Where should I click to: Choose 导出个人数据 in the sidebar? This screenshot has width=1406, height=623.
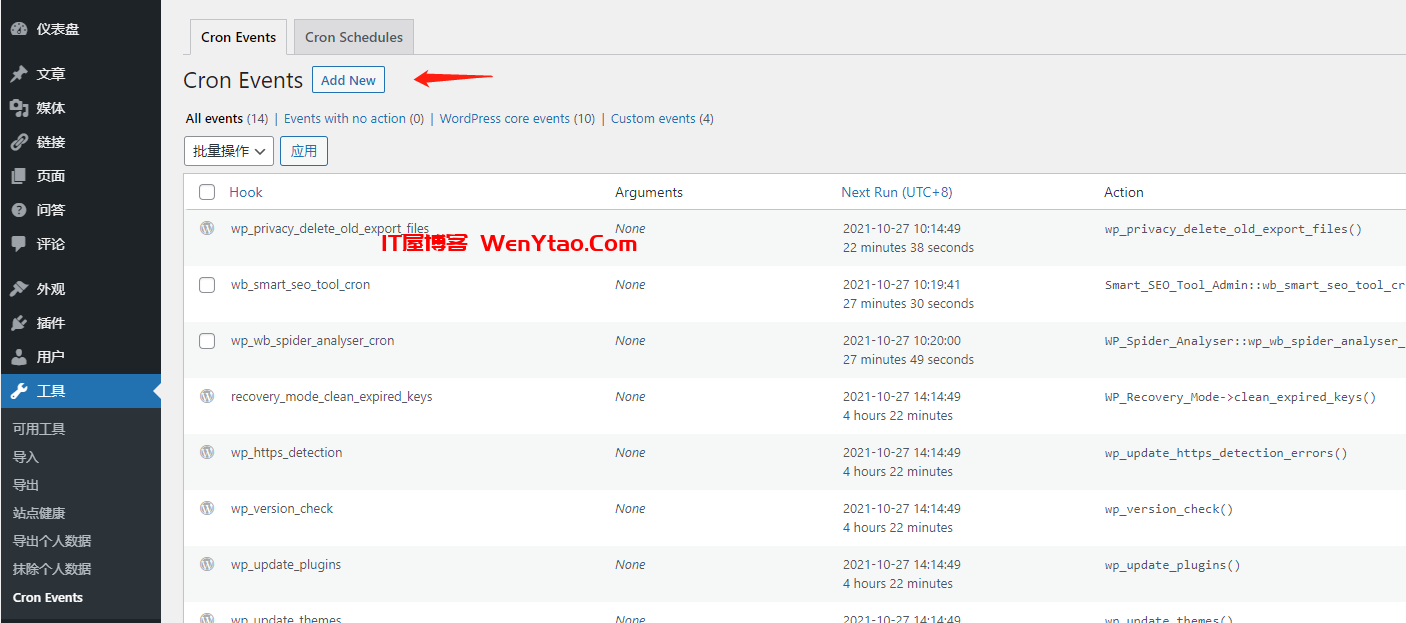pos(52,541)
